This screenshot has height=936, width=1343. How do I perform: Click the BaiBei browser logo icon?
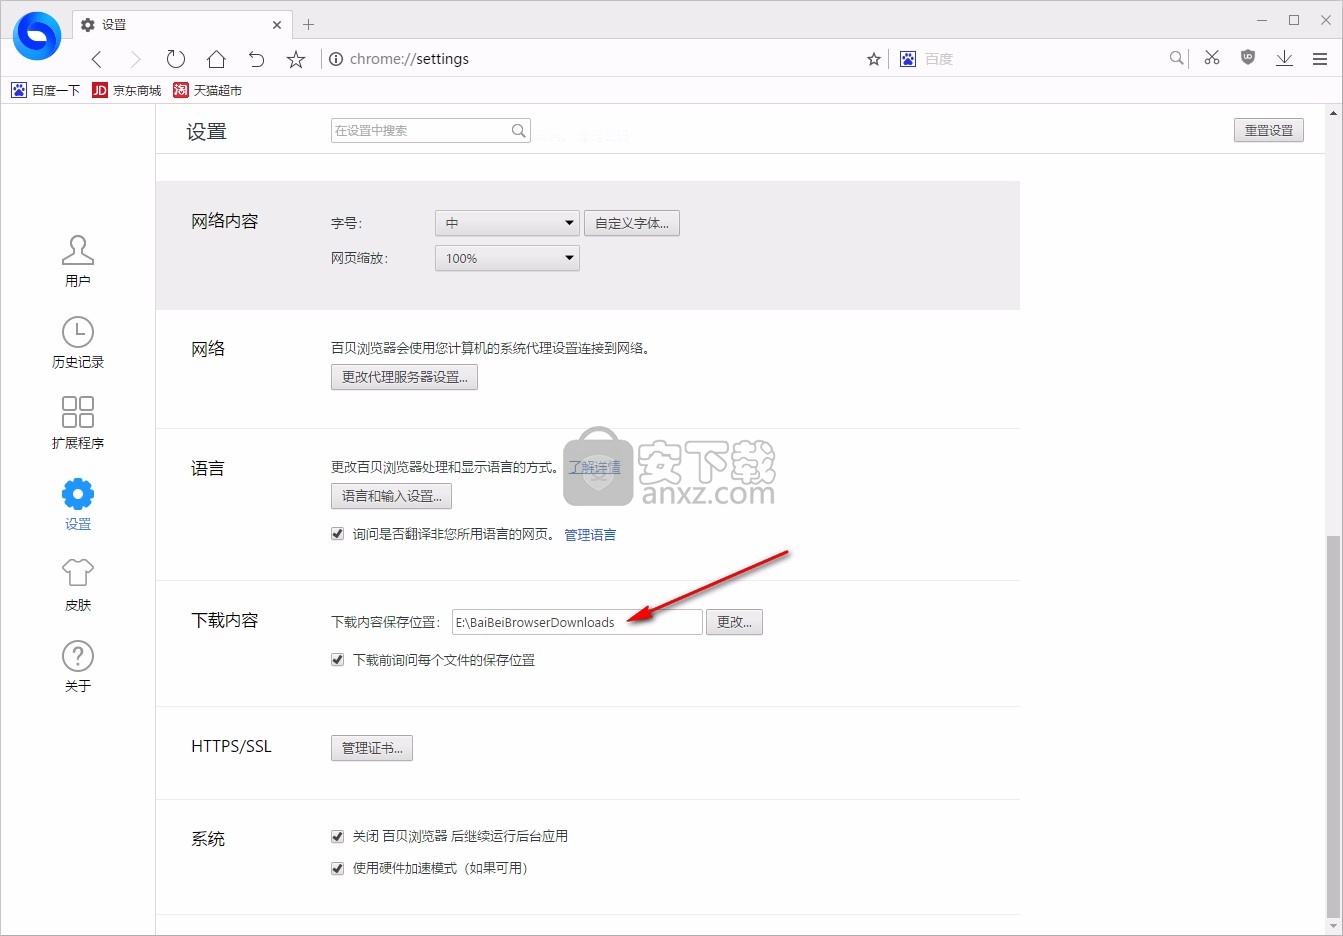click(37, 36)
